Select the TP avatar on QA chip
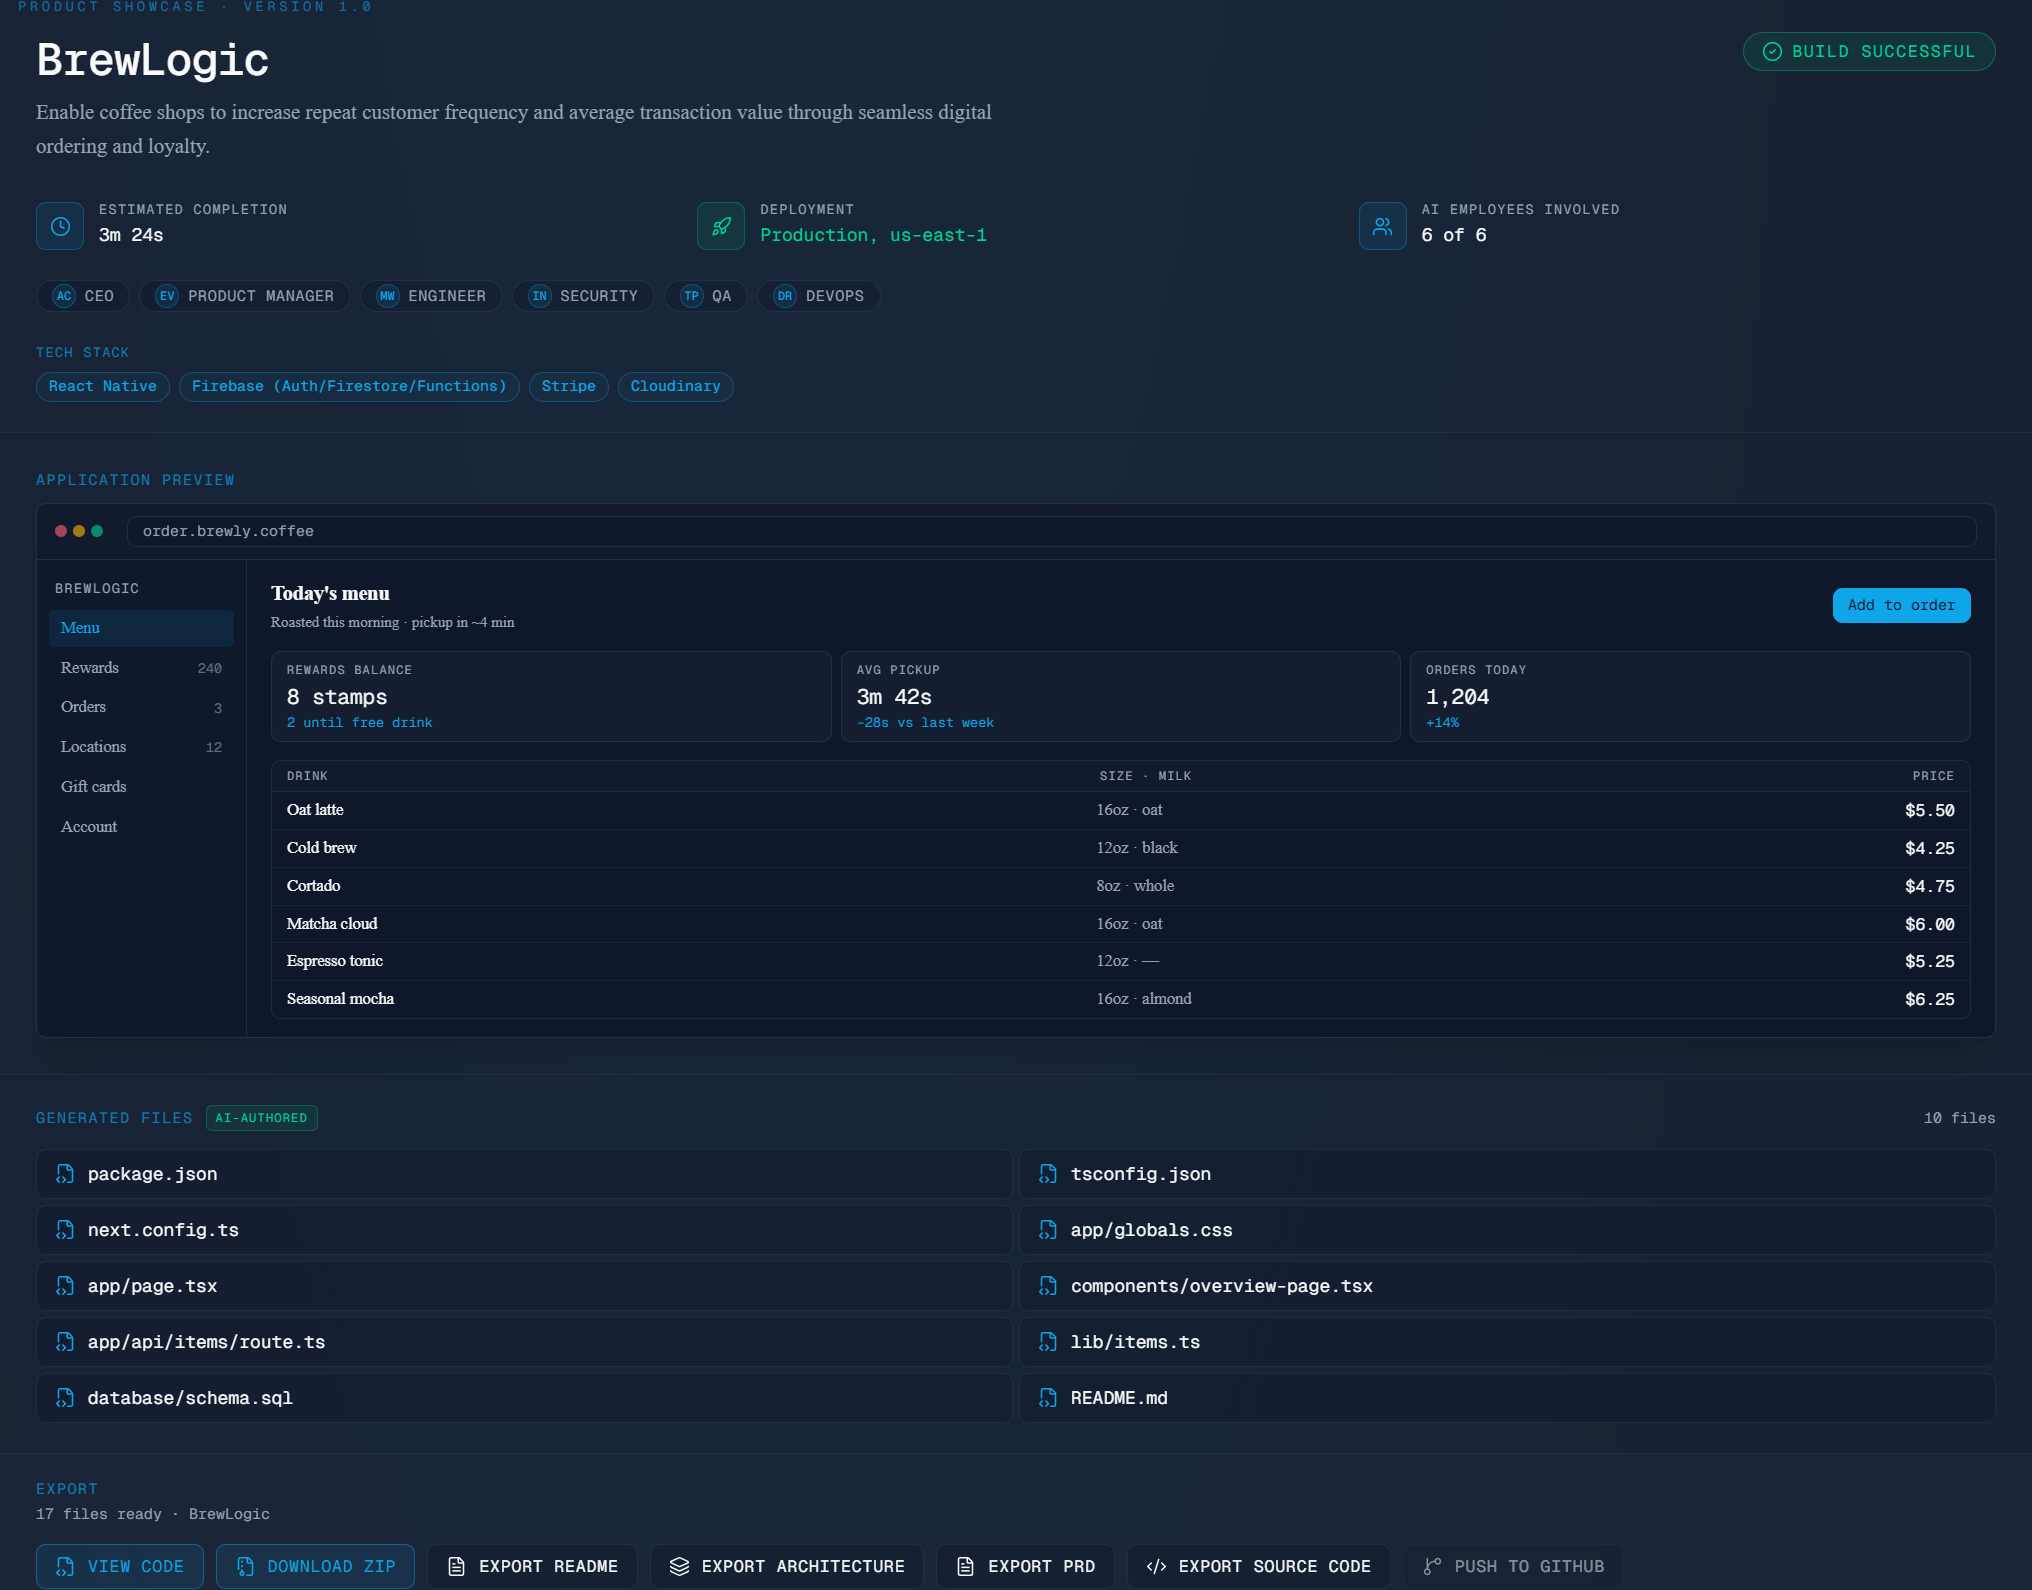 (x=691, y=296)
